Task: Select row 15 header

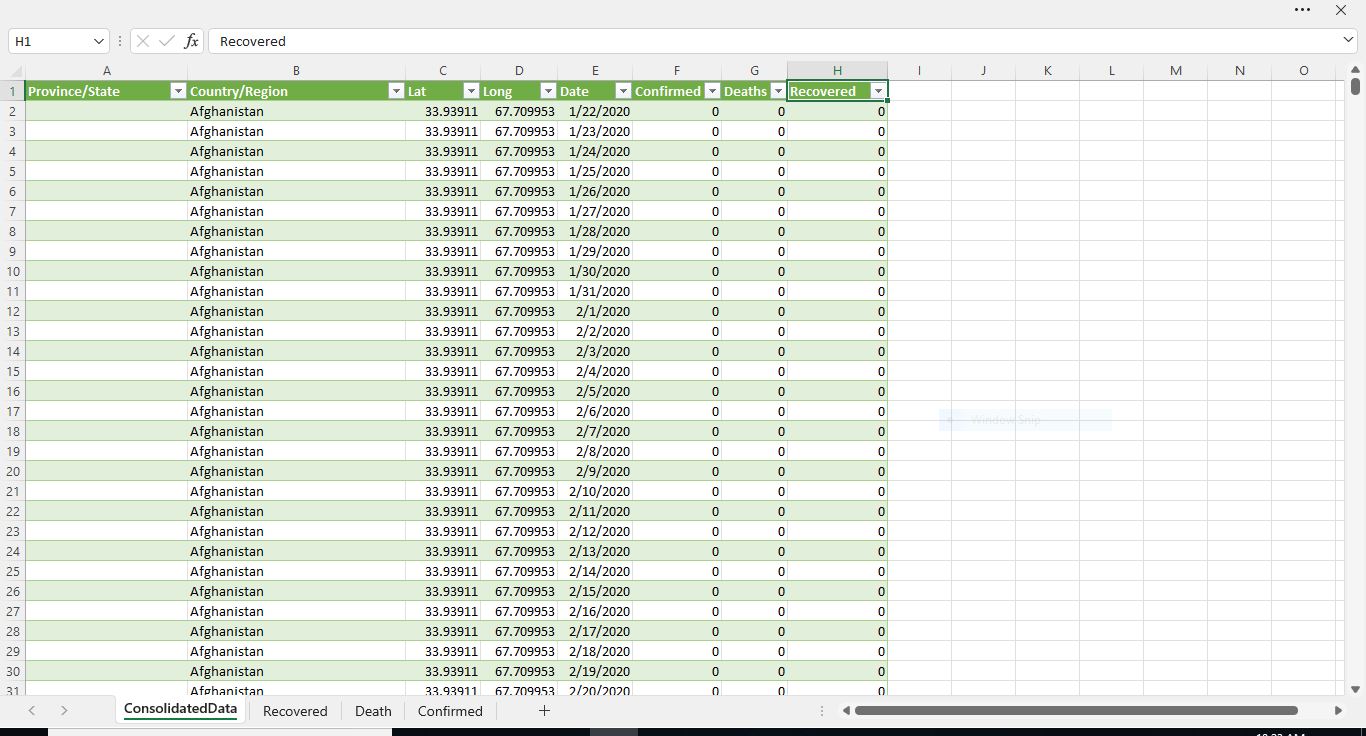Action: pos(13,371)
